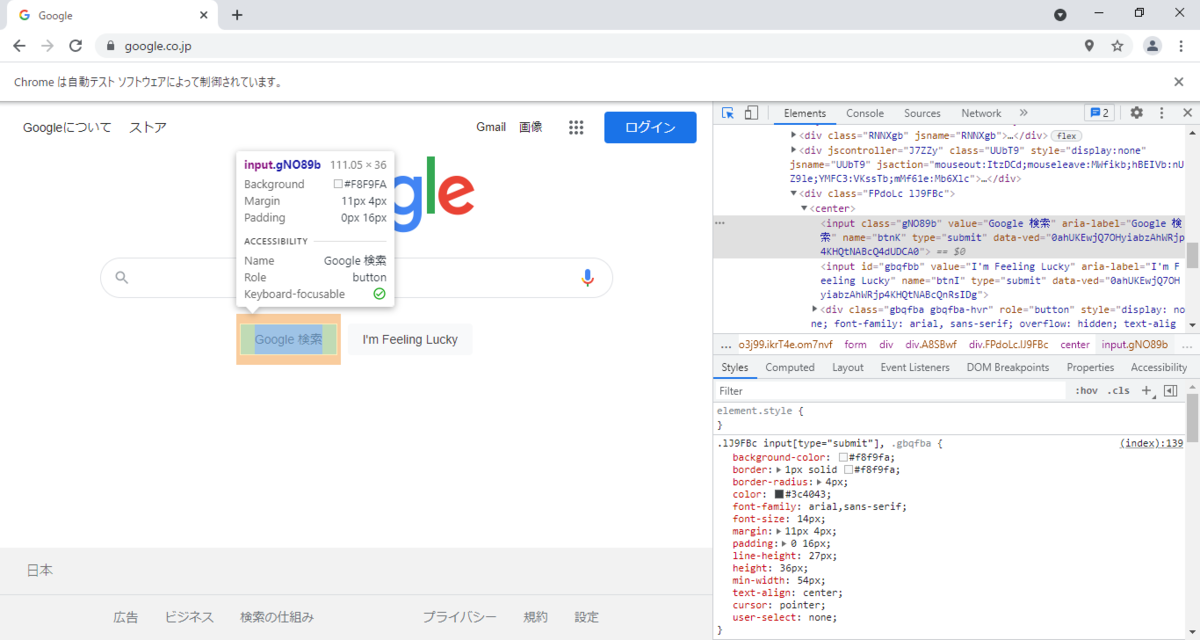Image resolution: width=1200 pixels, height=640 pixels.
Task: Click the search magnifier icon in Google box
Action: (122, 277)
